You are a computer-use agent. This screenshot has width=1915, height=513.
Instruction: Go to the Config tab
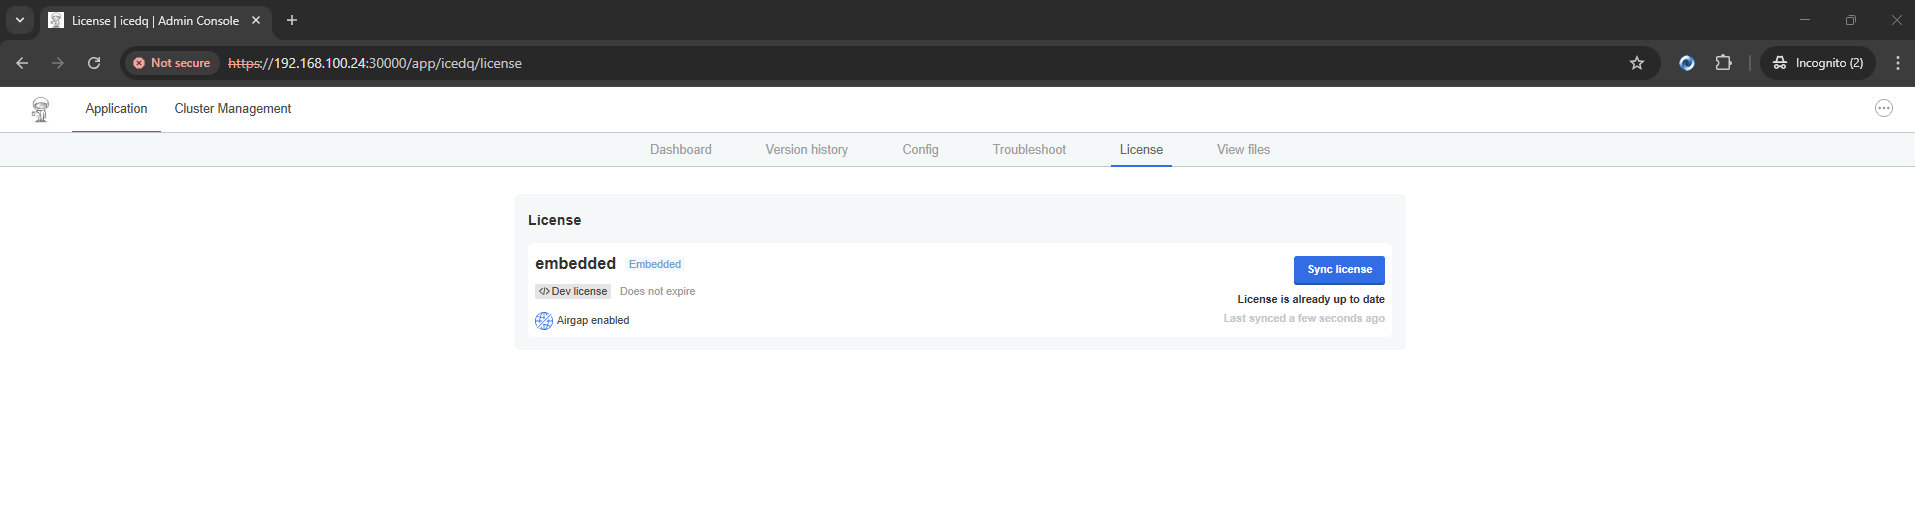[920, 150]
